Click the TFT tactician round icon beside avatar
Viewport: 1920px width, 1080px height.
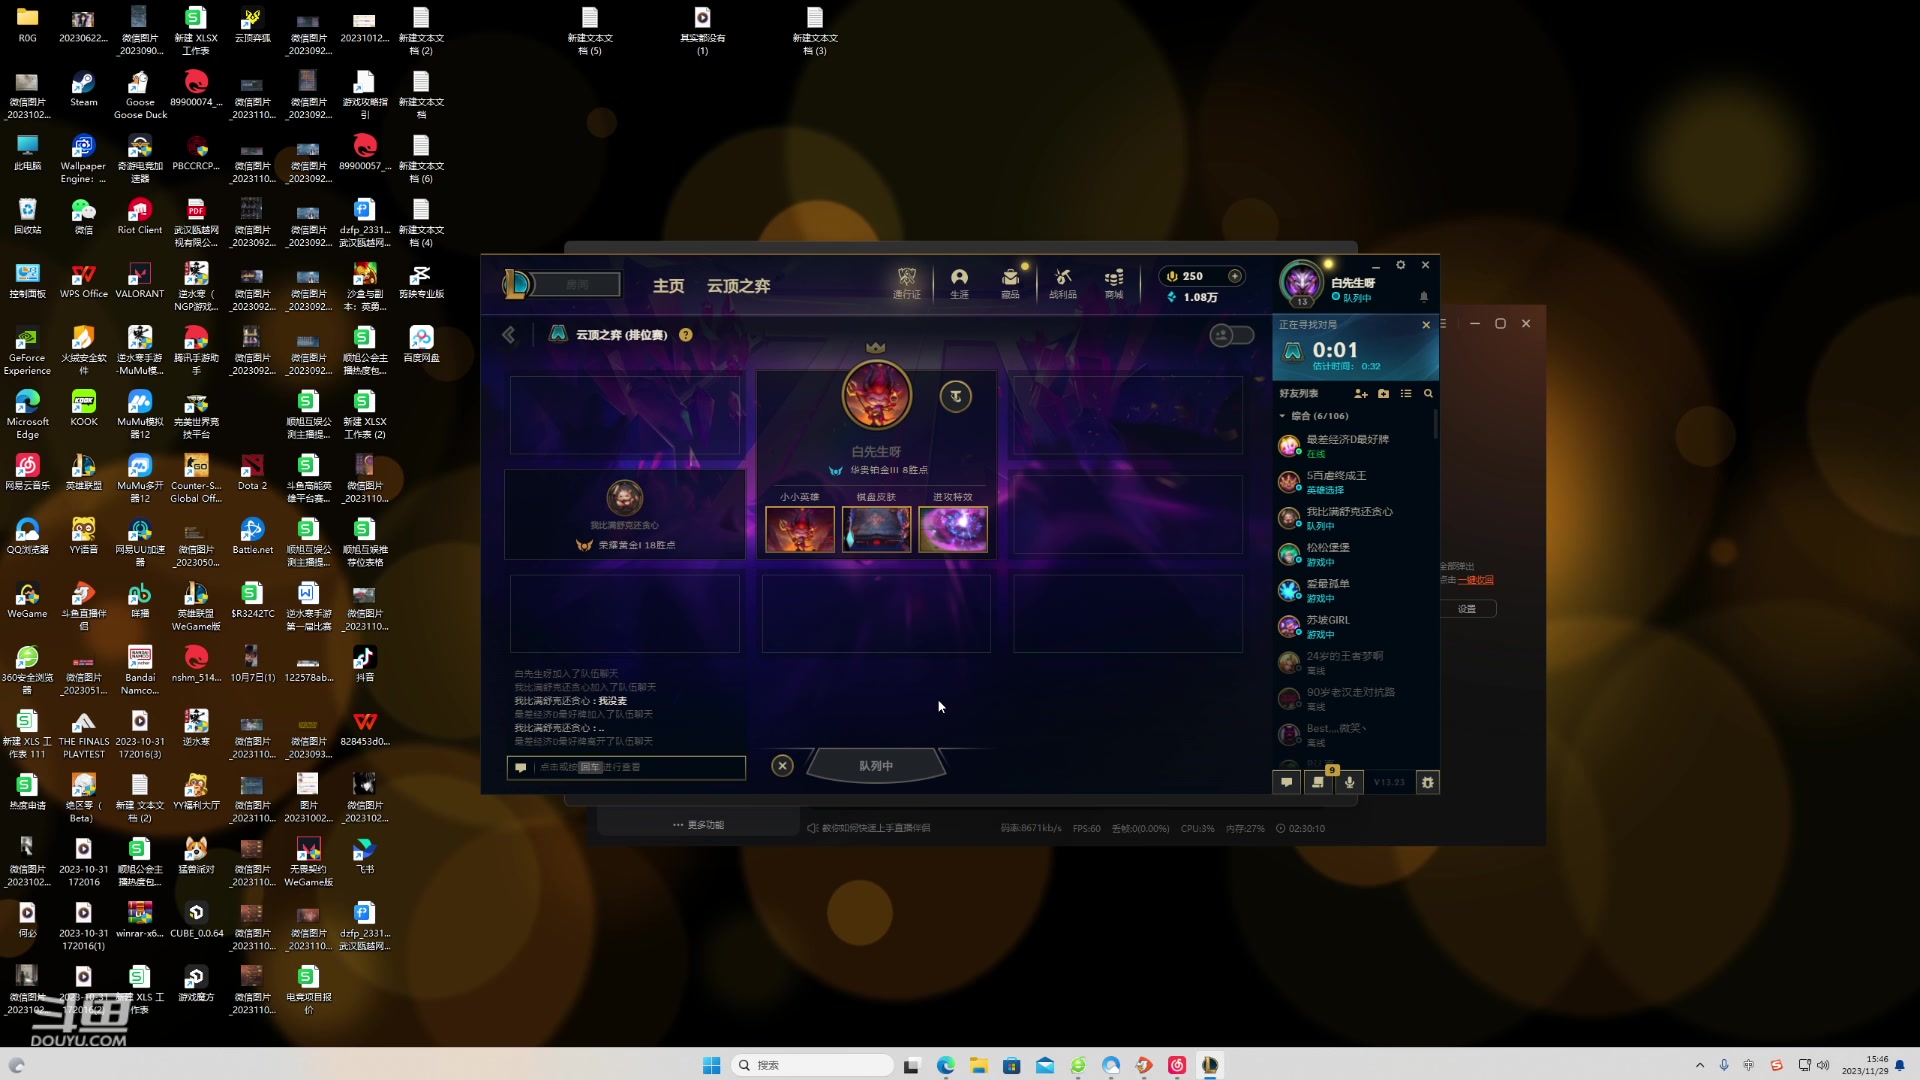pyautogui.click(x=956, y=396)
